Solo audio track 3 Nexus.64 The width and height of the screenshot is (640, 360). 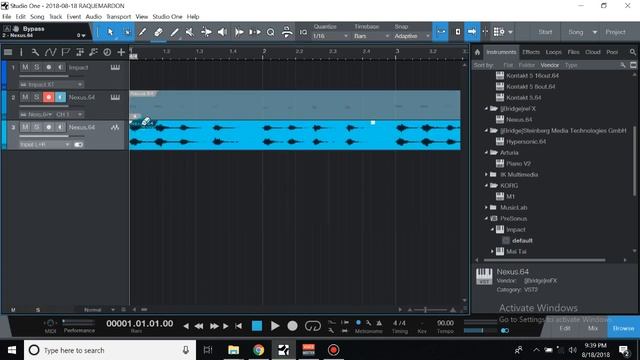click(x=36, y=127)
